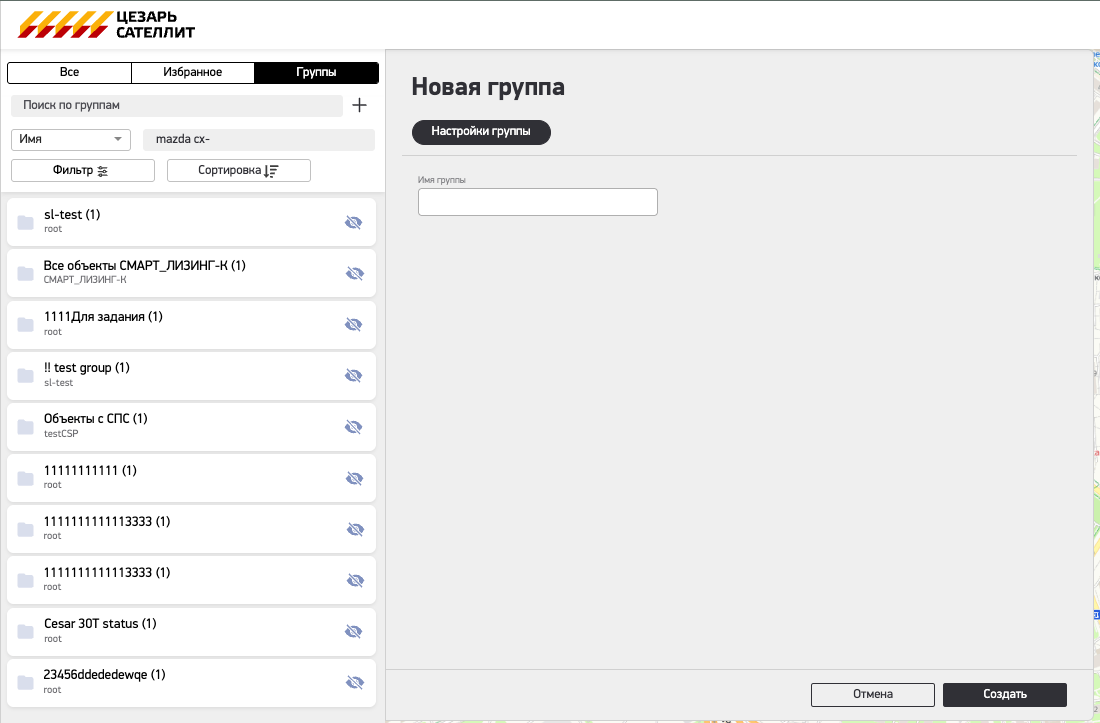Open the Имя search-field dropdown

pyautogui.click(x=71, y=140)
